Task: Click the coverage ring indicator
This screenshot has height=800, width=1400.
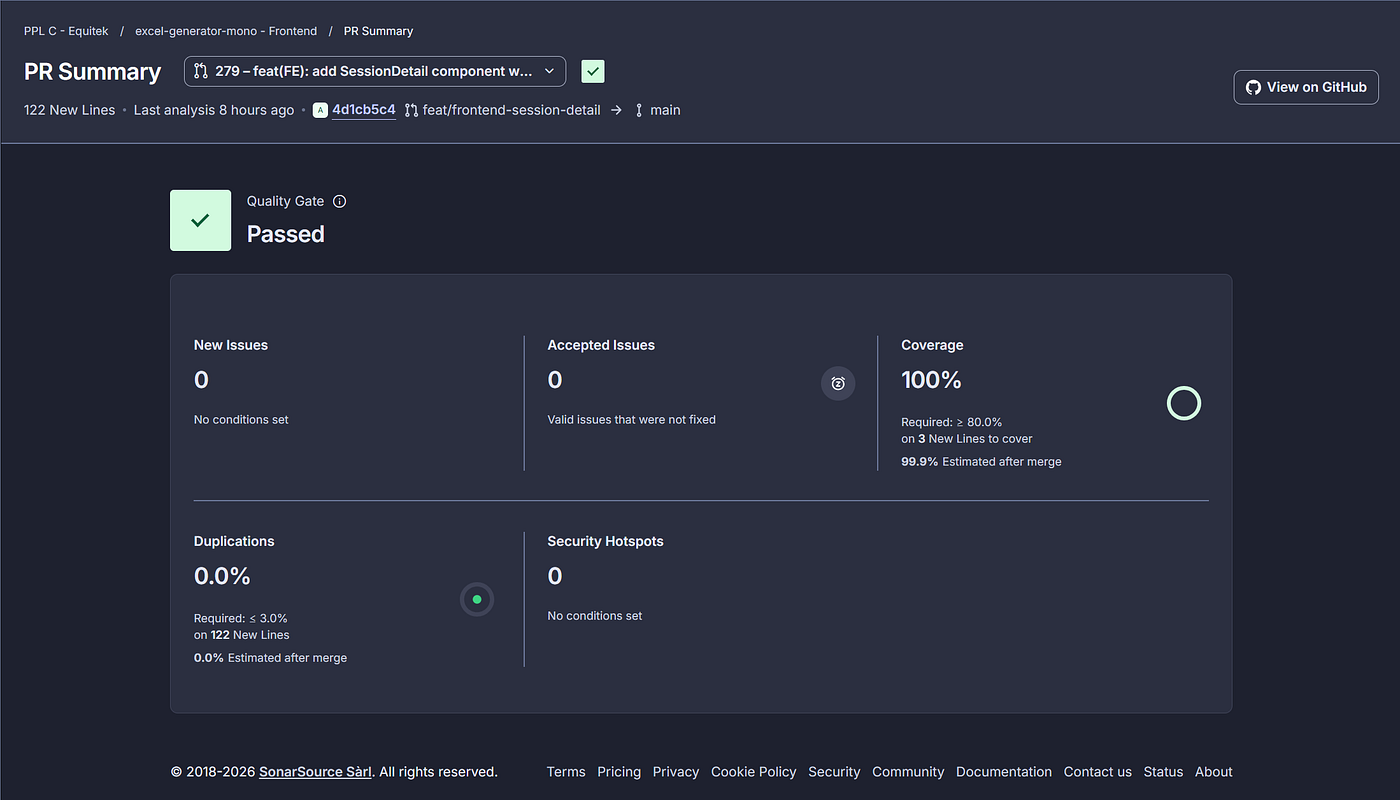Action: pos(1184,403)
